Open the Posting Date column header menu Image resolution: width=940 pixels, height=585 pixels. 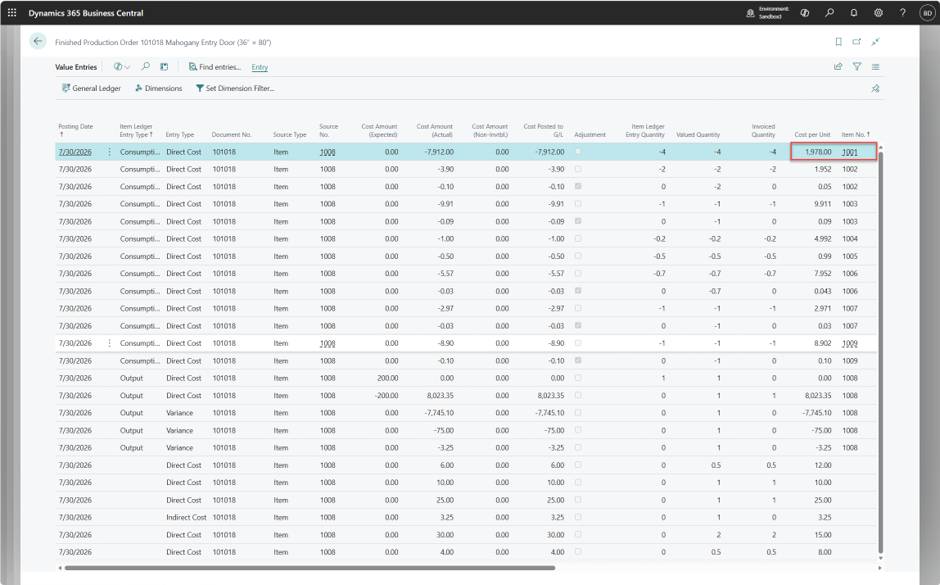(x=76, y=130)
